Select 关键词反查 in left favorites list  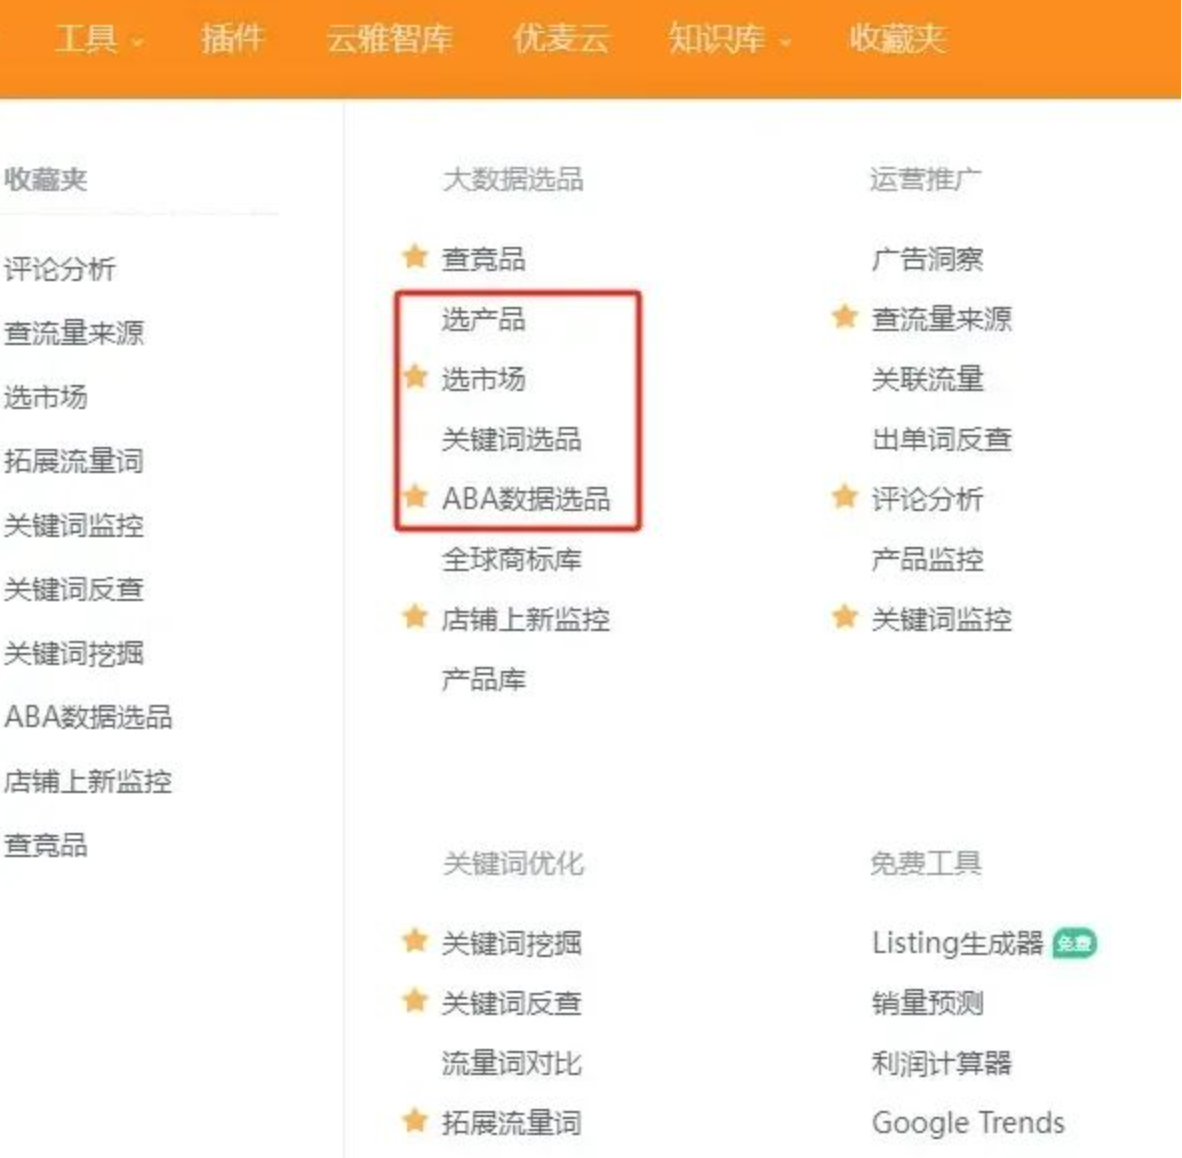tap(74, 589)
